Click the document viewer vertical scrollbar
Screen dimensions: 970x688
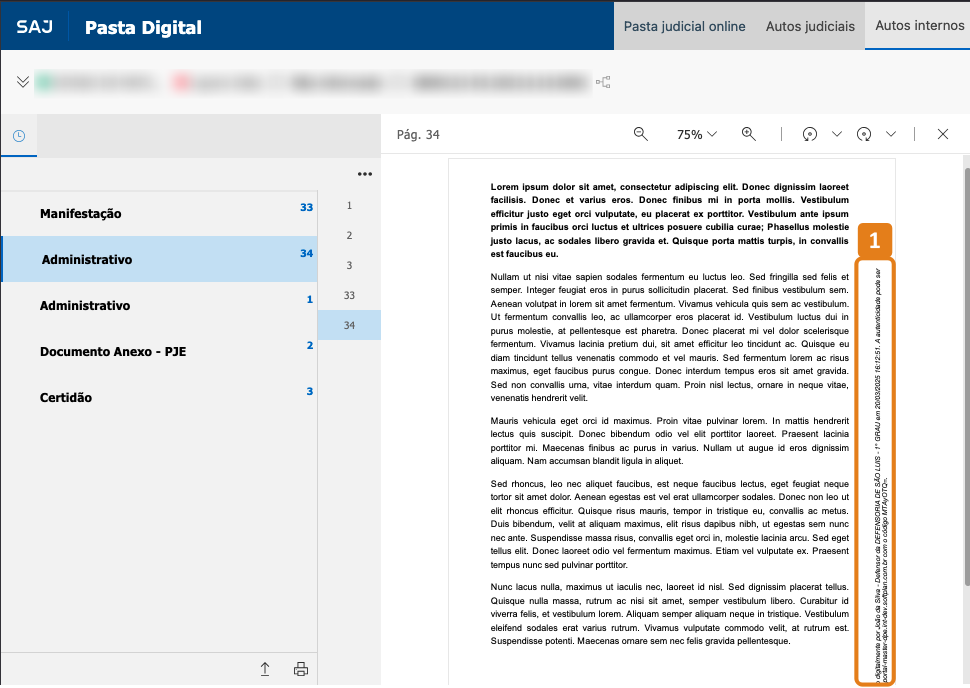[966, 376]
